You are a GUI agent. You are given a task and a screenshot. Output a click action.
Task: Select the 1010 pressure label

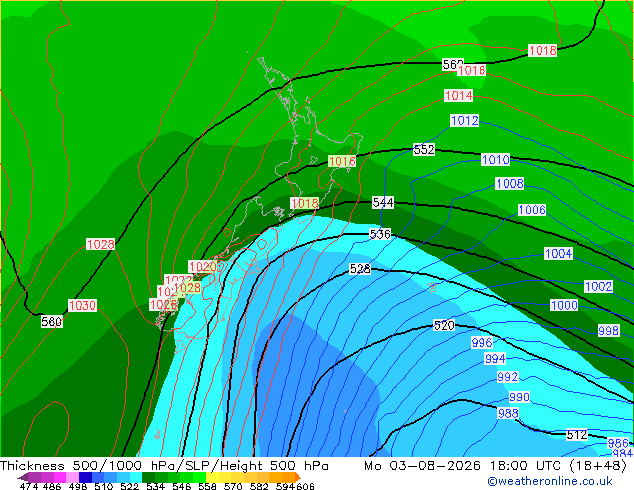(x=495, y=159)
